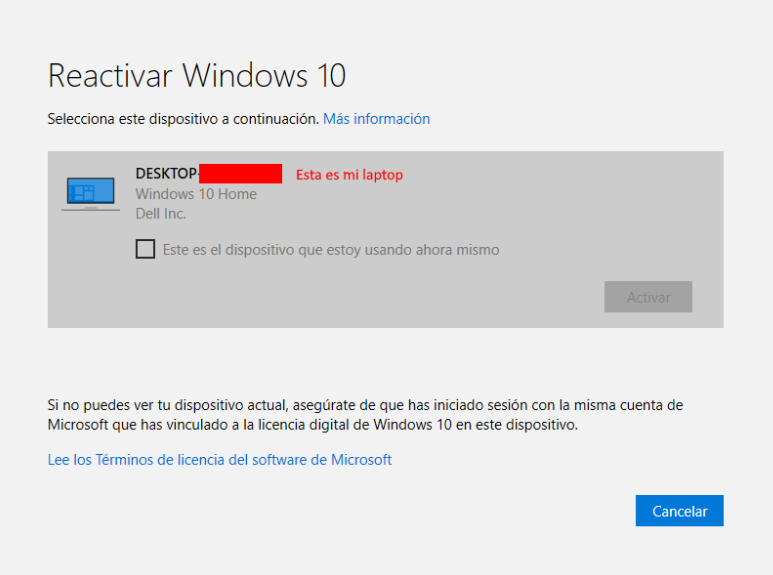Click the 'Dell Inc.' manufacturer text
The width and height of the screenshot is (773, 575).
coord(161,214)
